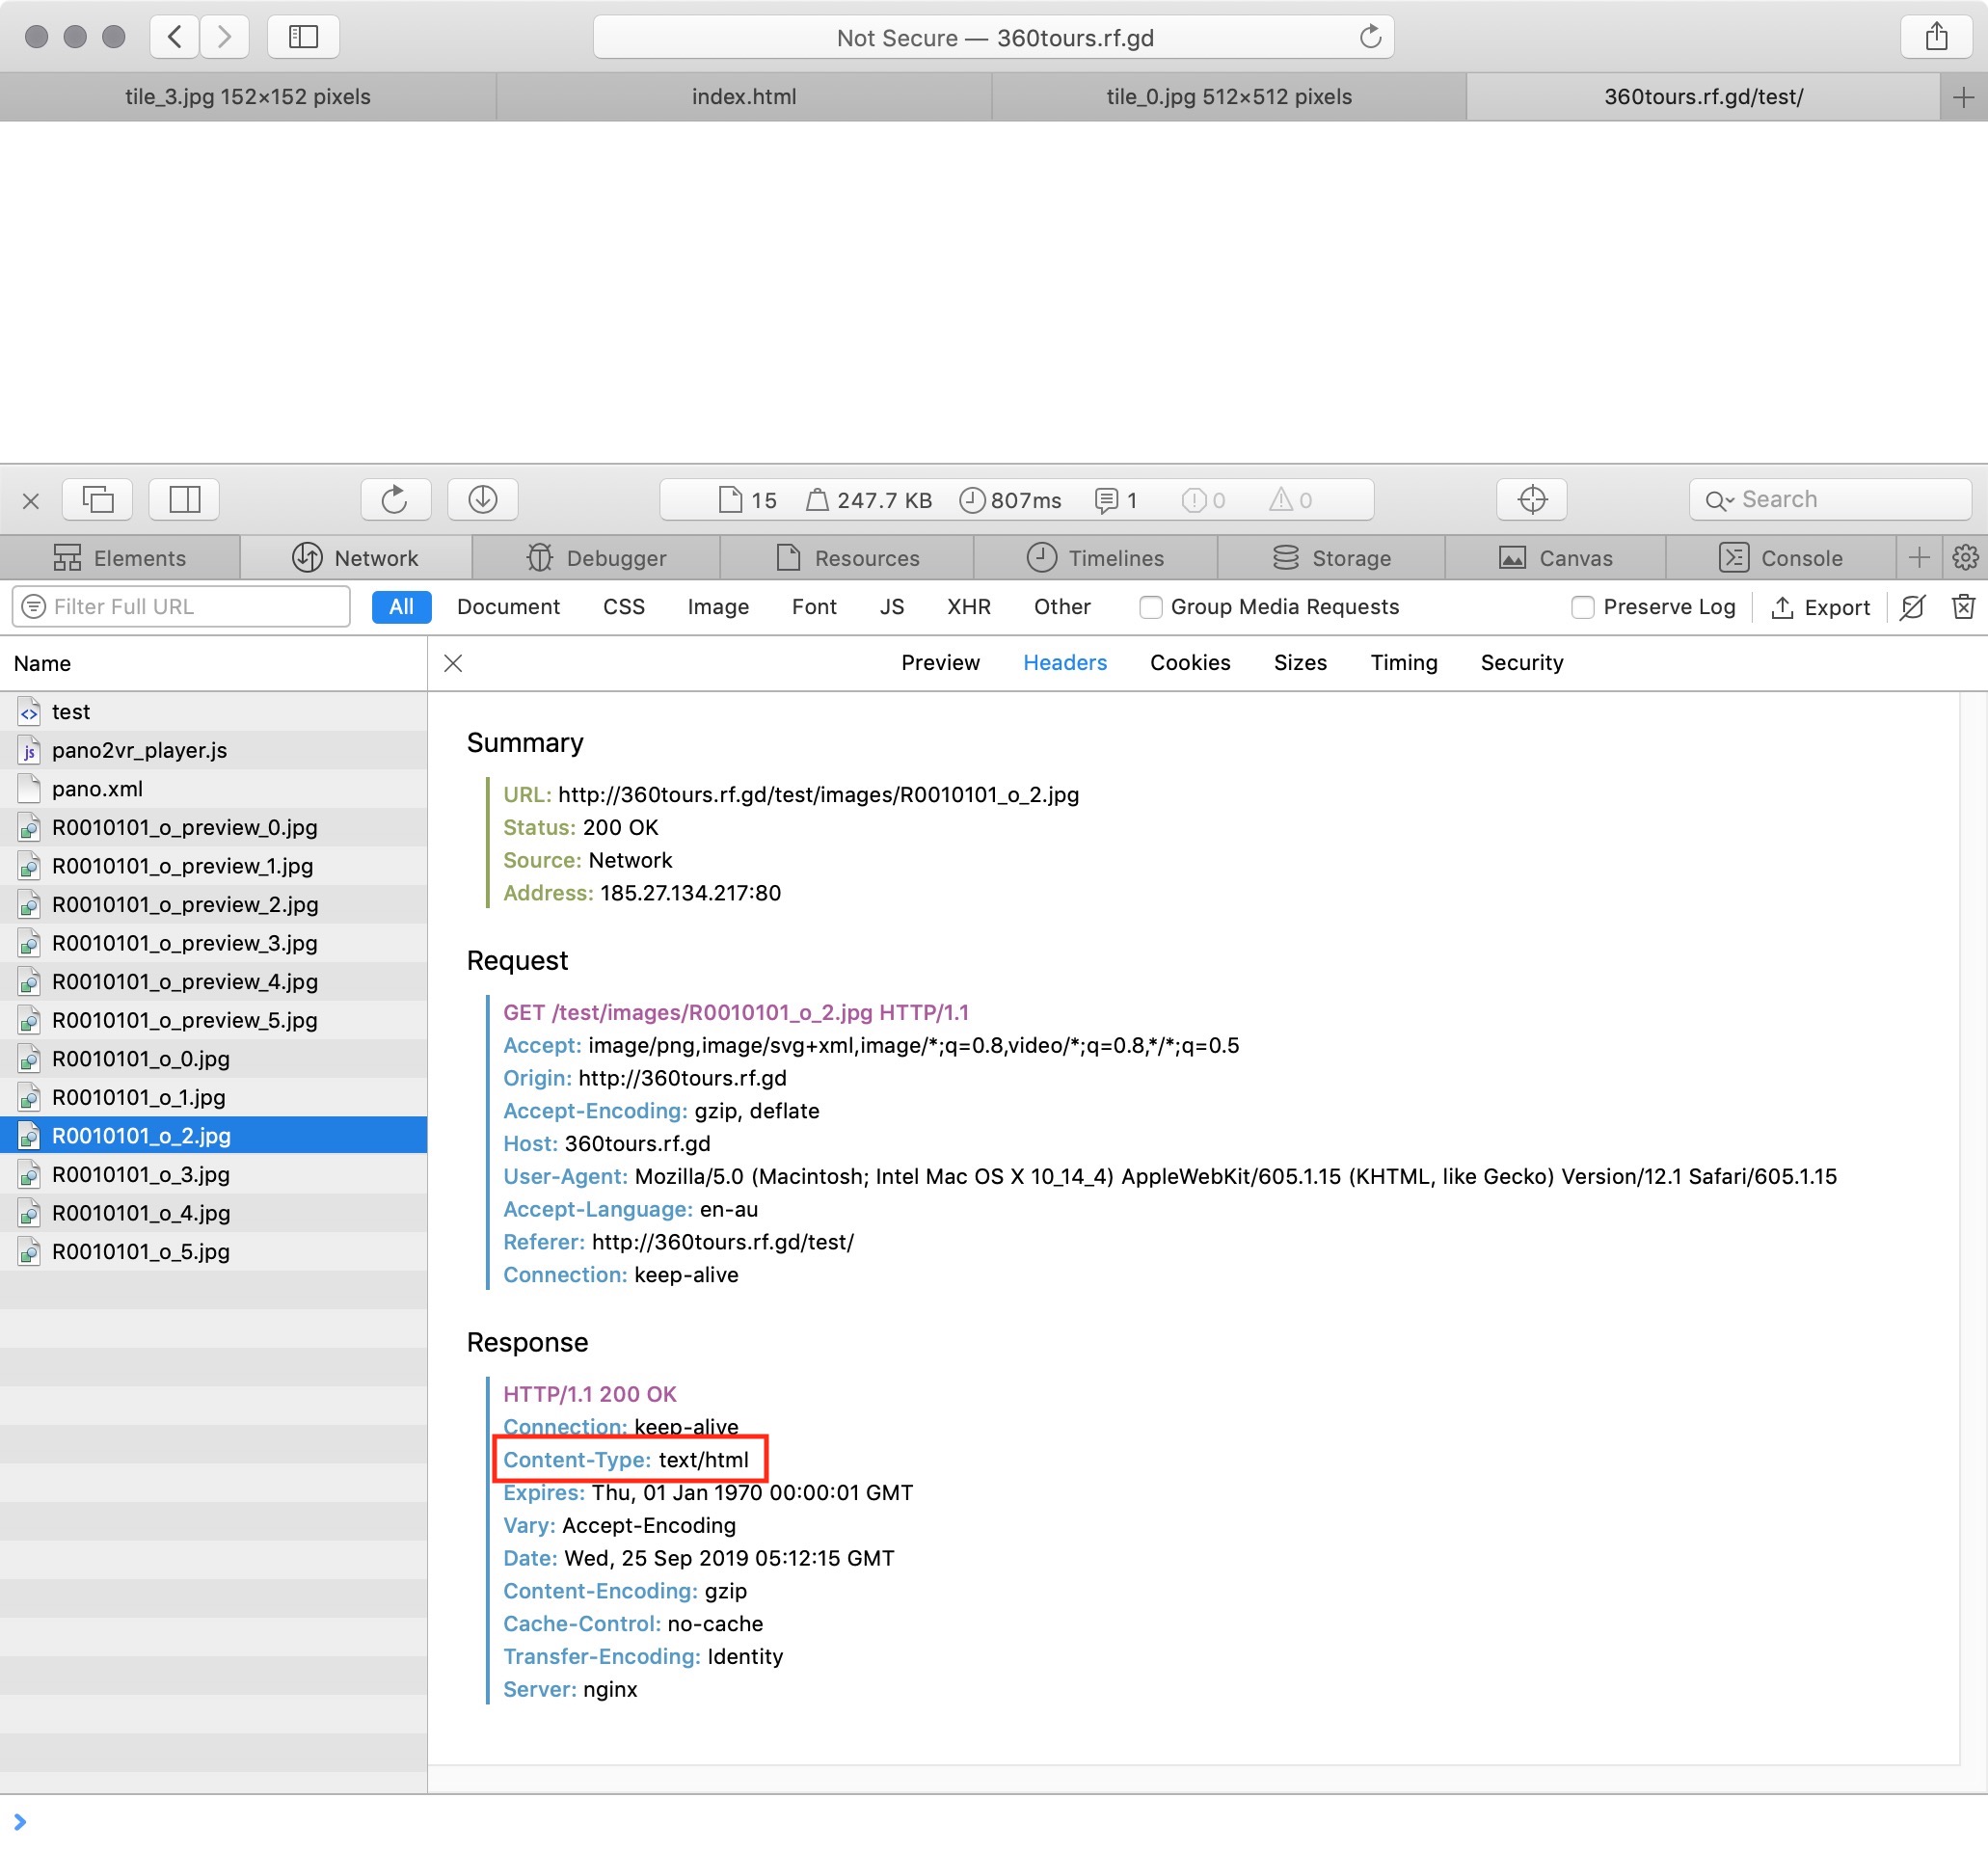Dock the inspector to the side
This screenshot has width=1988, height=1851.
point(184,499)
